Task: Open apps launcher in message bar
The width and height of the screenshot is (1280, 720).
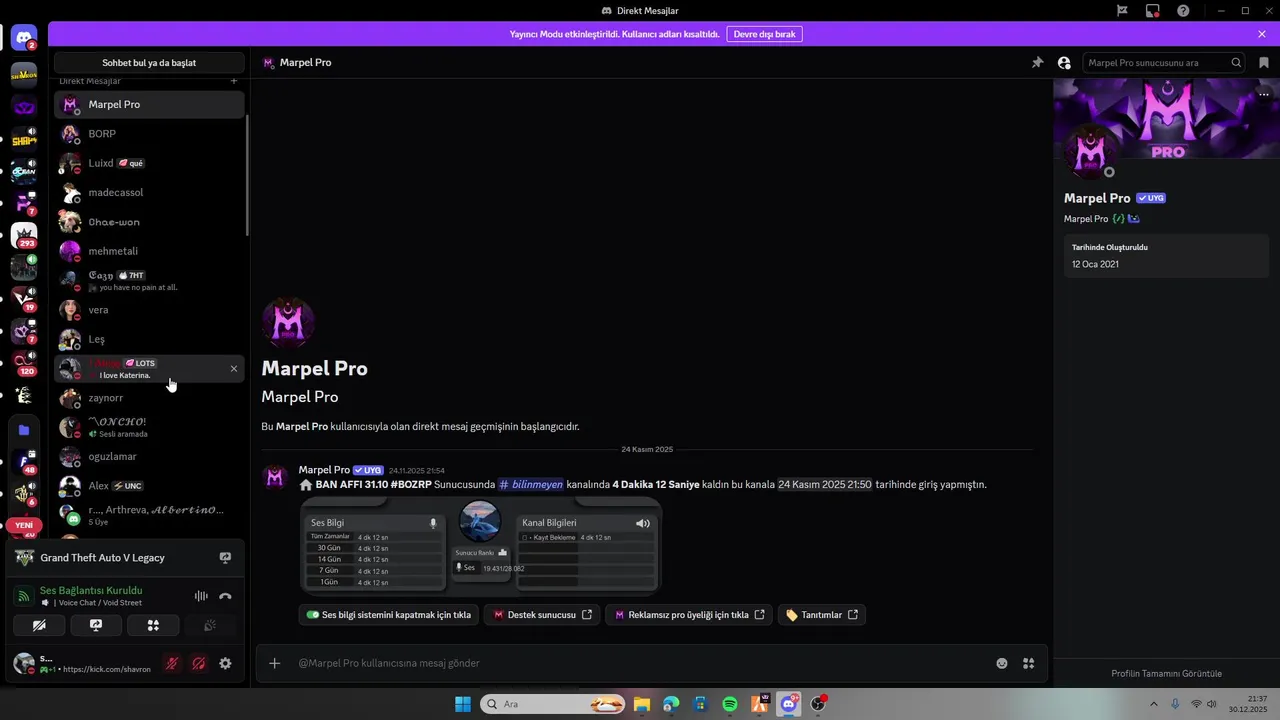Action: click(1029, 663)
